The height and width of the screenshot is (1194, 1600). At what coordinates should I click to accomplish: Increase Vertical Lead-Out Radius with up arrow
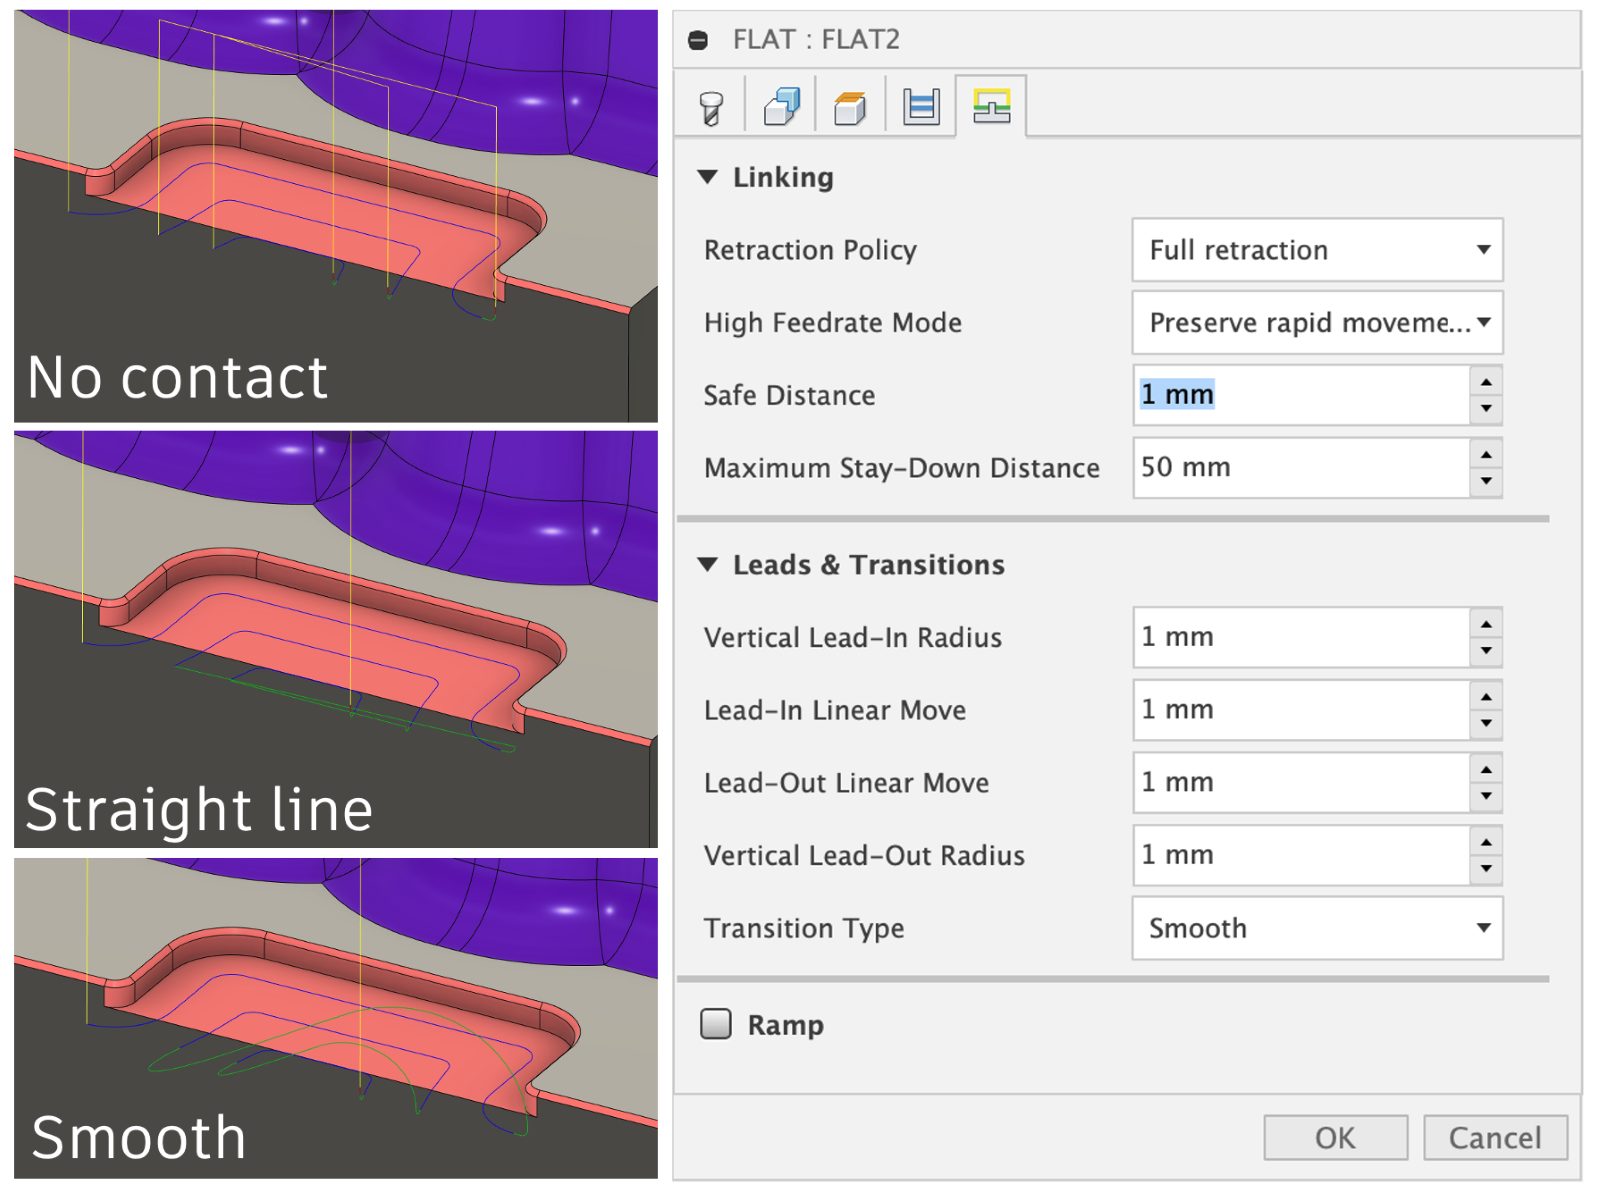pos(1486,843)
